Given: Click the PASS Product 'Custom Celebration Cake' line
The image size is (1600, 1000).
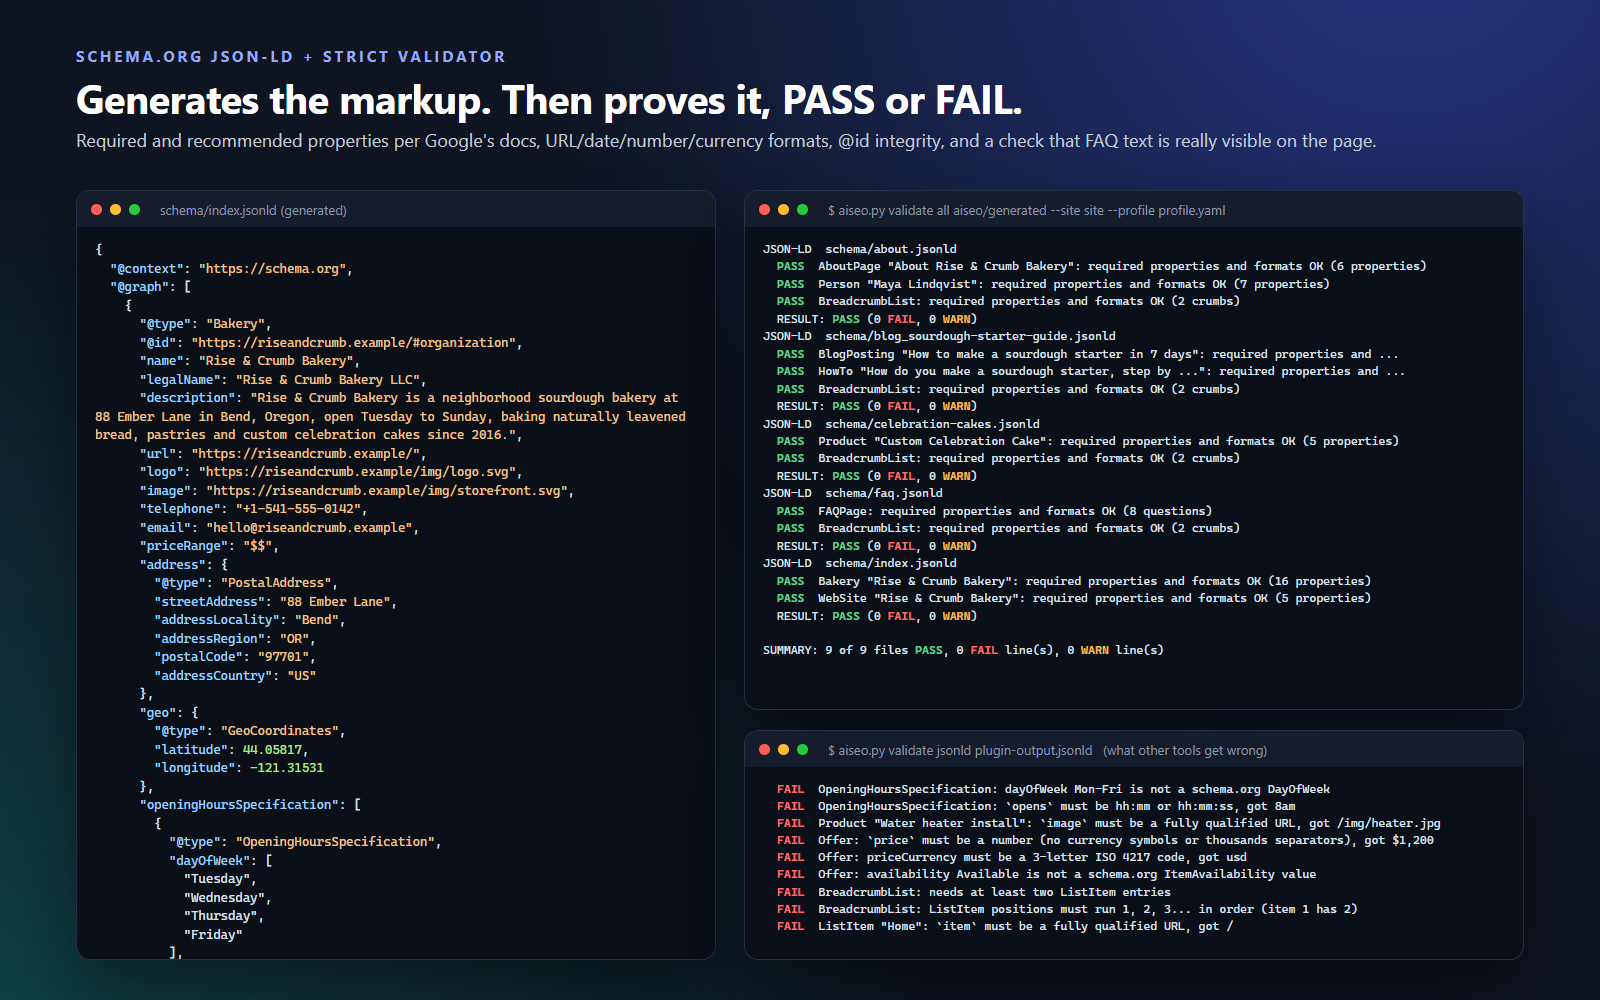Looking at the screenshot, I should pyautogui.click(x=1088, y=441).
